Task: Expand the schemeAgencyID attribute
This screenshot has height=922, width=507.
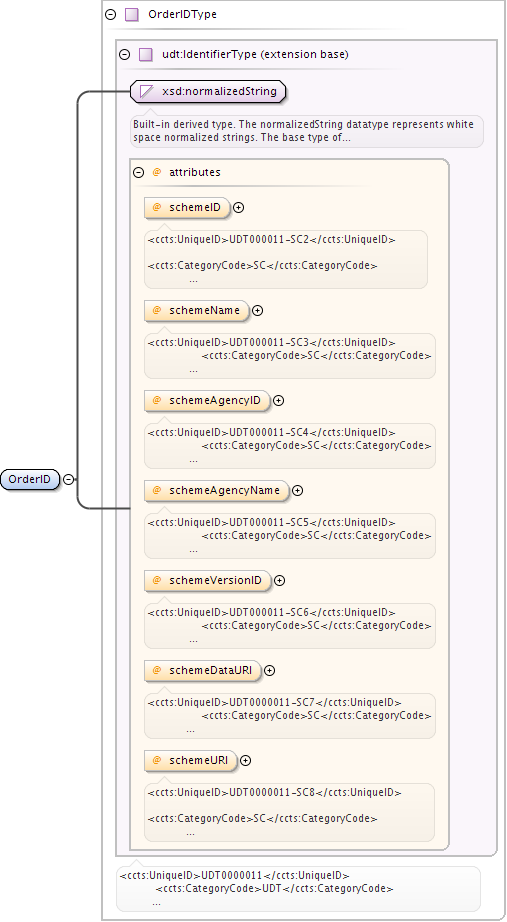Action: coord(278,400)
